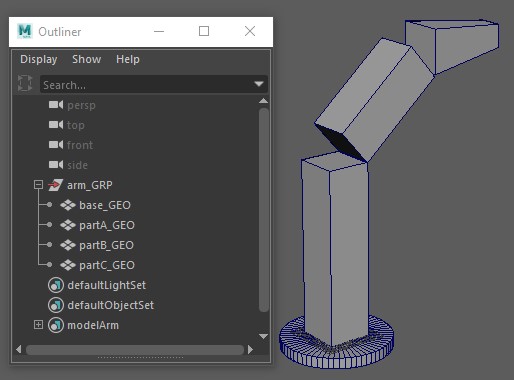Click the vertical scrollbar thumb
Image resolution: width=514 pixels, height=380 pixels.
click(x=264, y=210)
